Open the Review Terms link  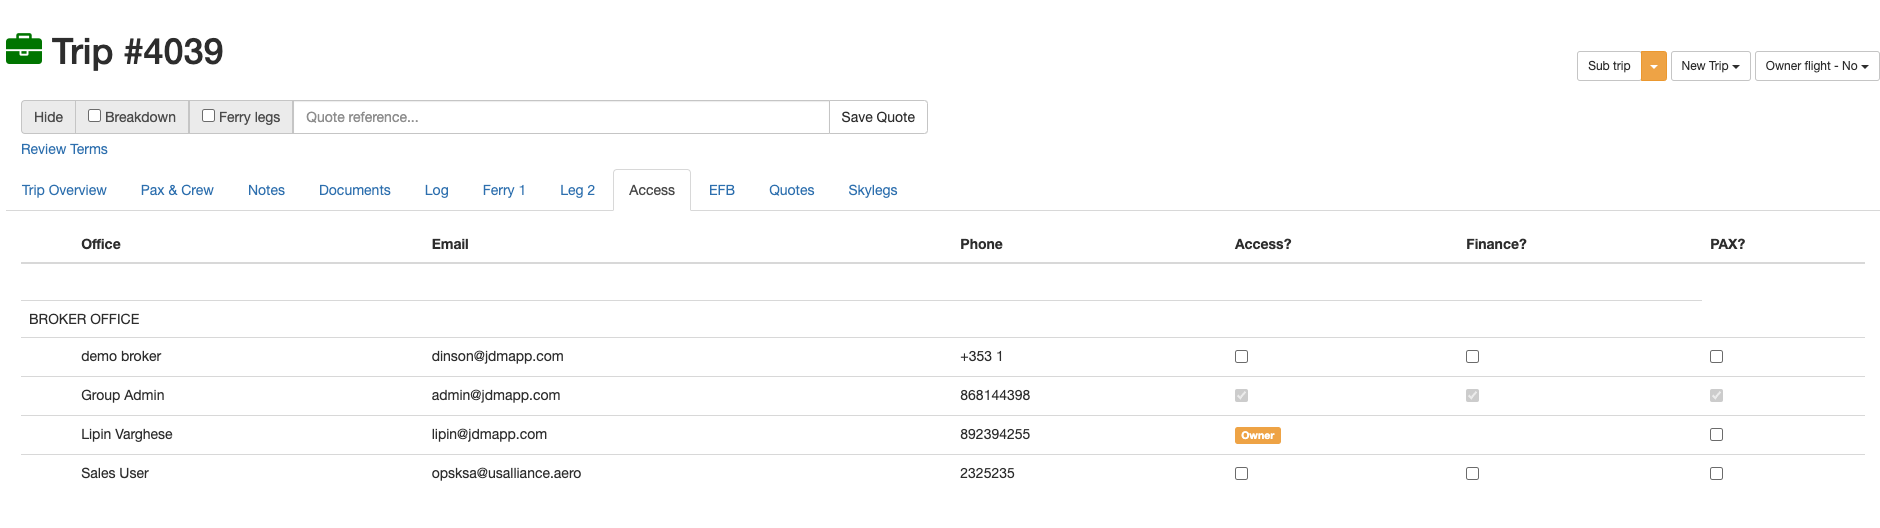pos(64,149)
